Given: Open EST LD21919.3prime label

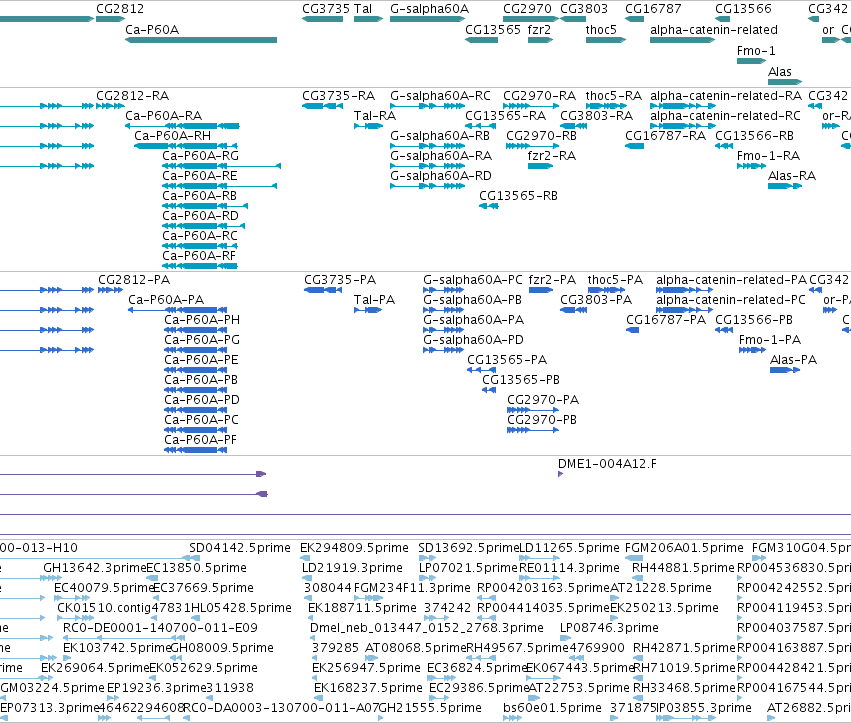Looking at the screenshot, I should [352, 568].
